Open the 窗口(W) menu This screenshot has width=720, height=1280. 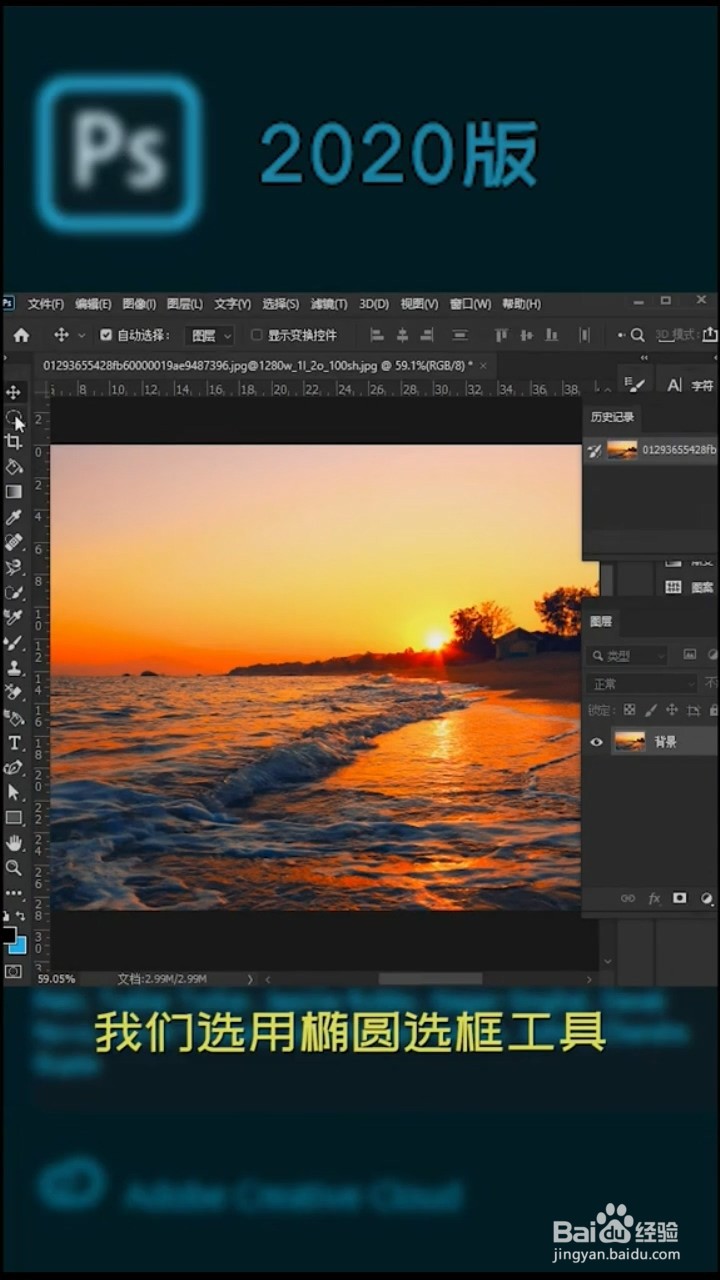[470, 304]
